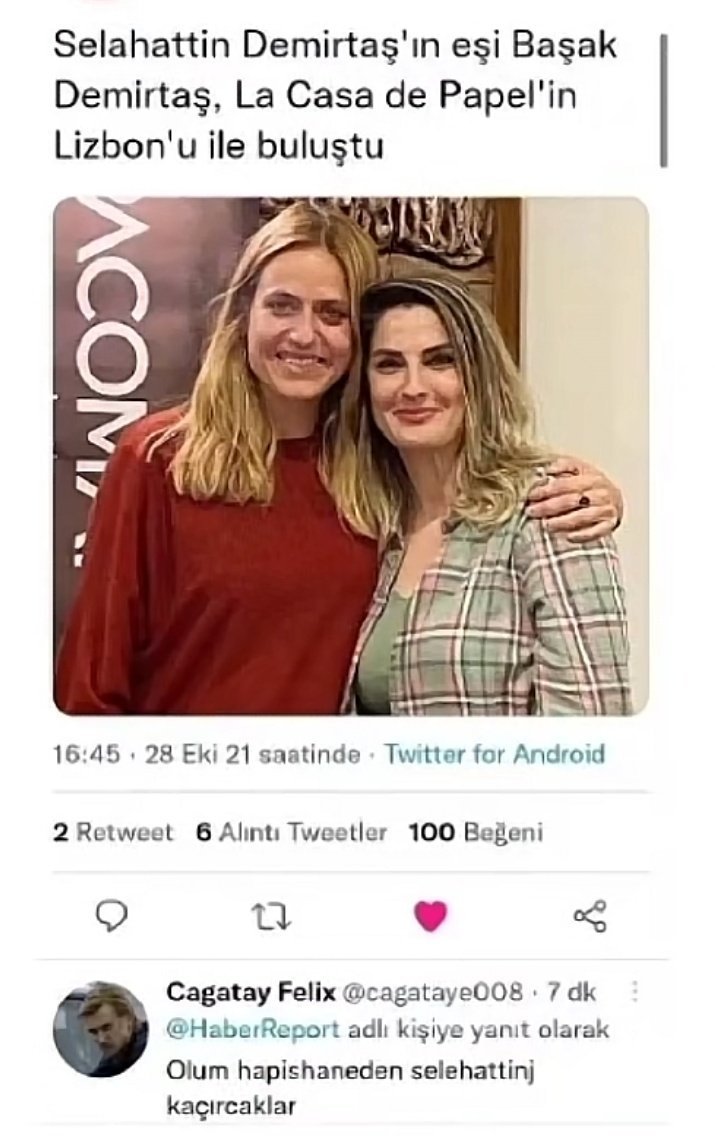The image size is (715, 1136).
Task: View the 2 Retweet list
Action: pyautogui.click(x=114, y=832)
